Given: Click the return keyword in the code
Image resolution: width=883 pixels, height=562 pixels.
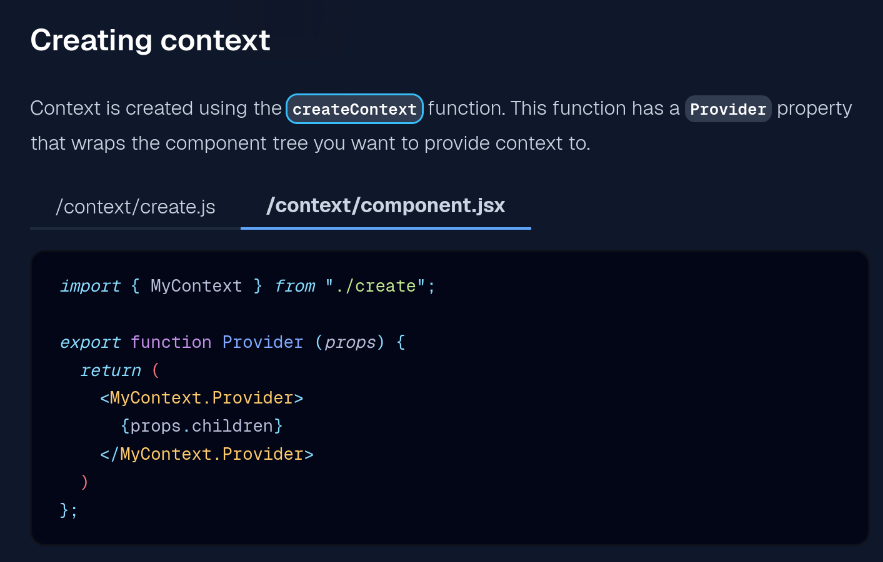Looking at the screenshot, I should click(x=110, y=370).
